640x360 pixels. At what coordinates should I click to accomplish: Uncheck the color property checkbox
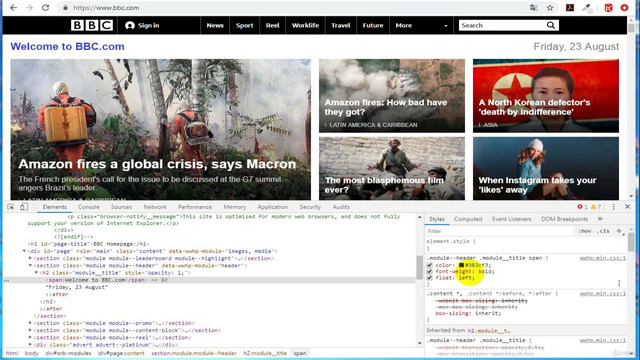[429, 265]
